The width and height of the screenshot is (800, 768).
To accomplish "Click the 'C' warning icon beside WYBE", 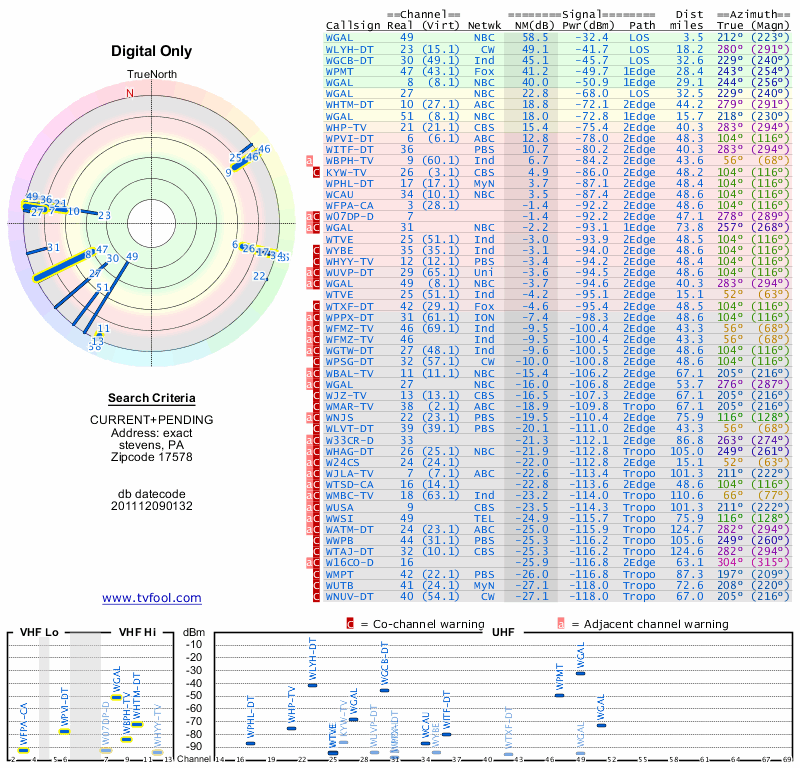I will pos(316,251).
